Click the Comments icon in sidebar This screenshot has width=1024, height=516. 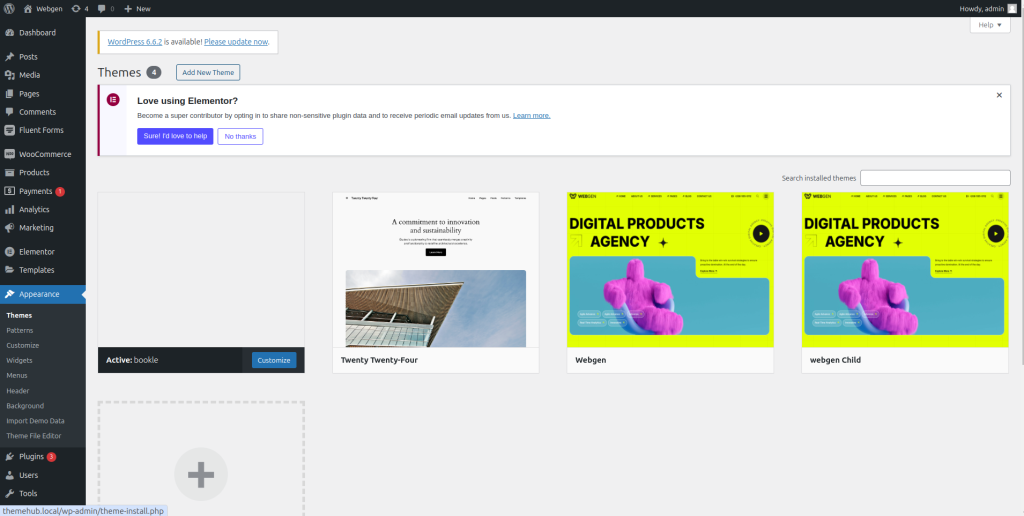(x=10, y=112)
